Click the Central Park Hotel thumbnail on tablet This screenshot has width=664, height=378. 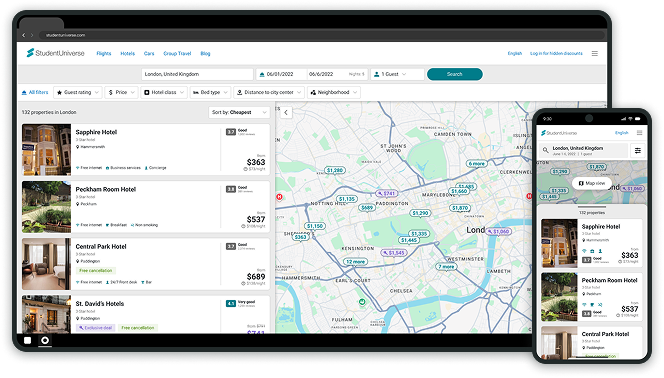coord(47,264)
